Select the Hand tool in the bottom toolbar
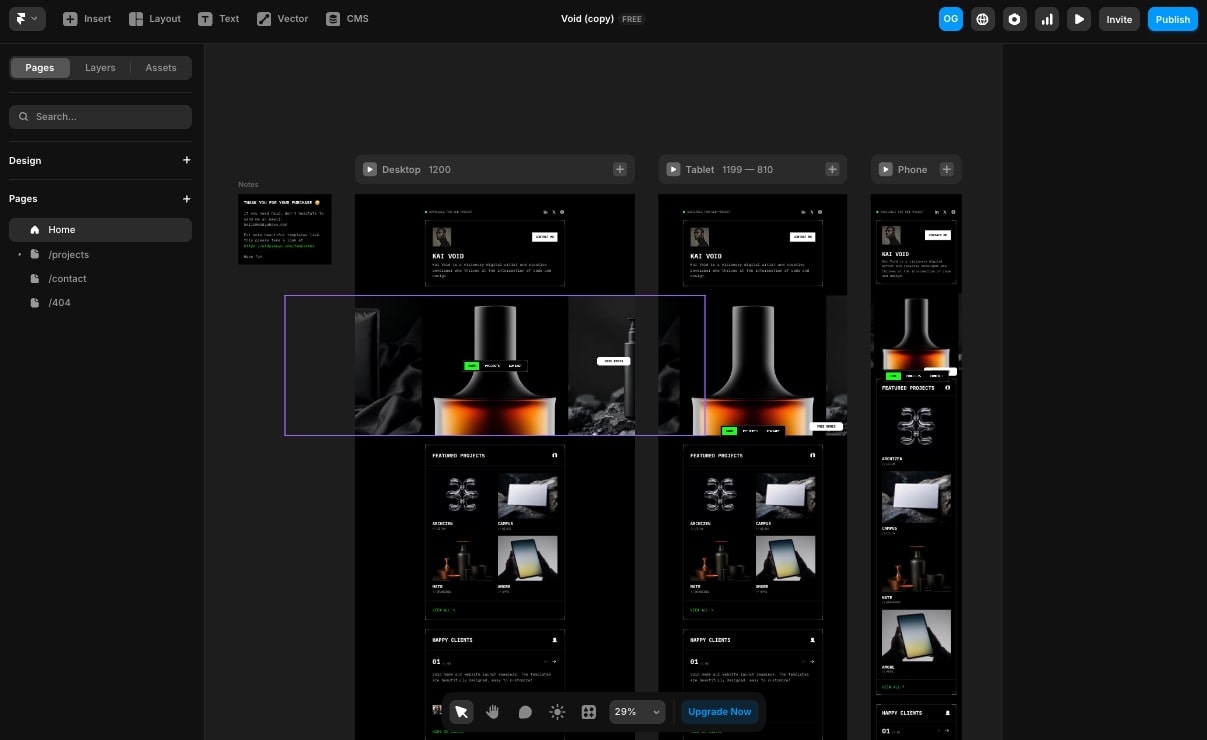 pyautogui.click(x=492, y=711)
